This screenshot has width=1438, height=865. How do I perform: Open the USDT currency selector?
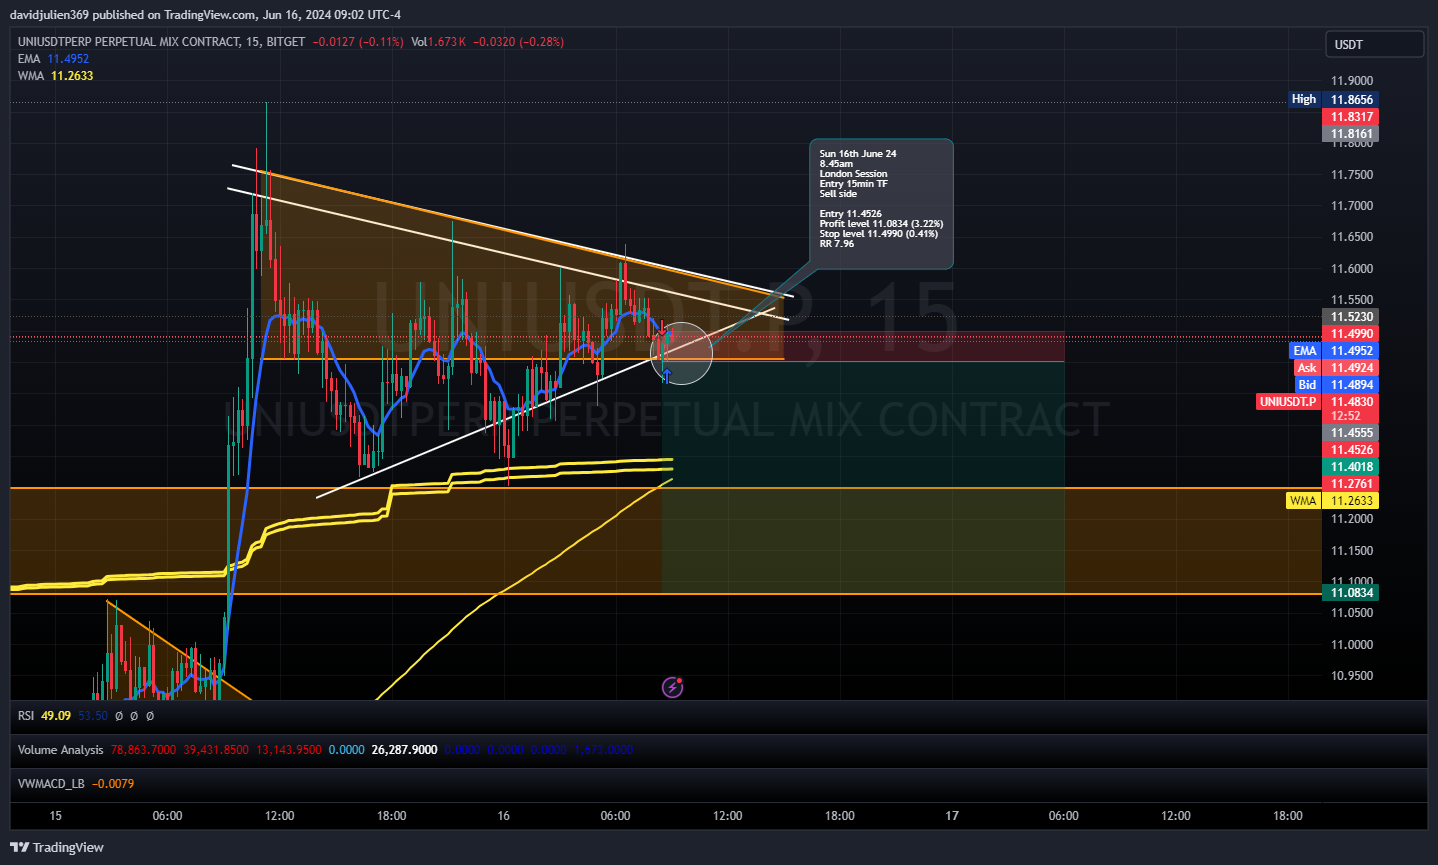click(x=1375, y=44)
